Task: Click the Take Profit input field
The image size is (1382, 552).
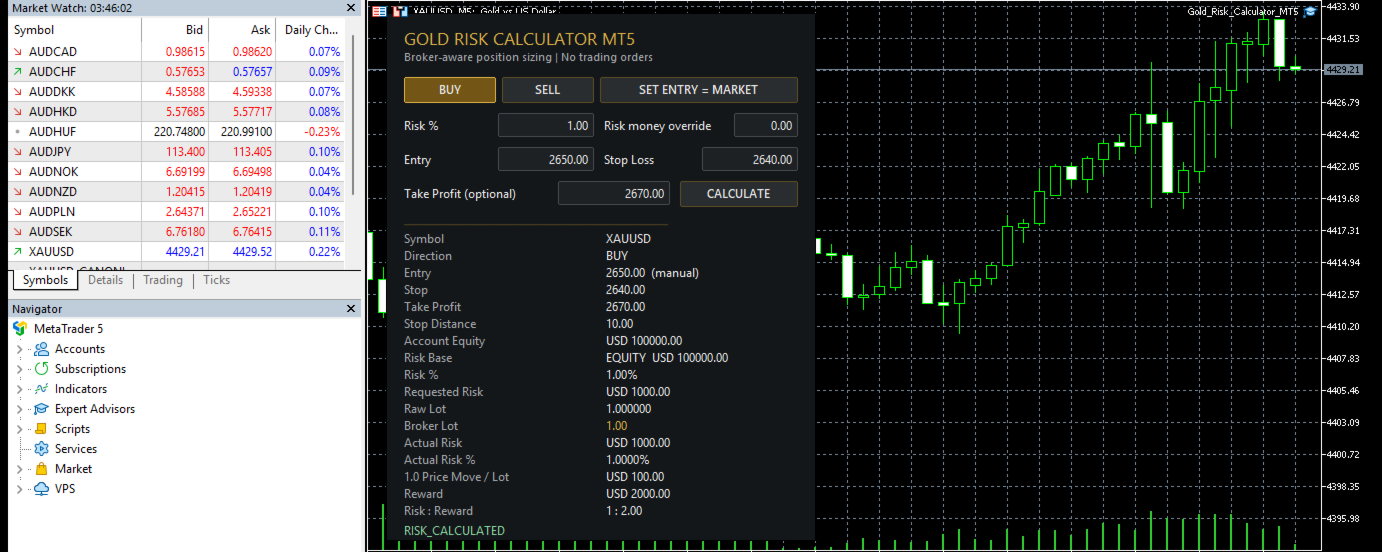Action: pyautogui.click(x=614, y=194)
